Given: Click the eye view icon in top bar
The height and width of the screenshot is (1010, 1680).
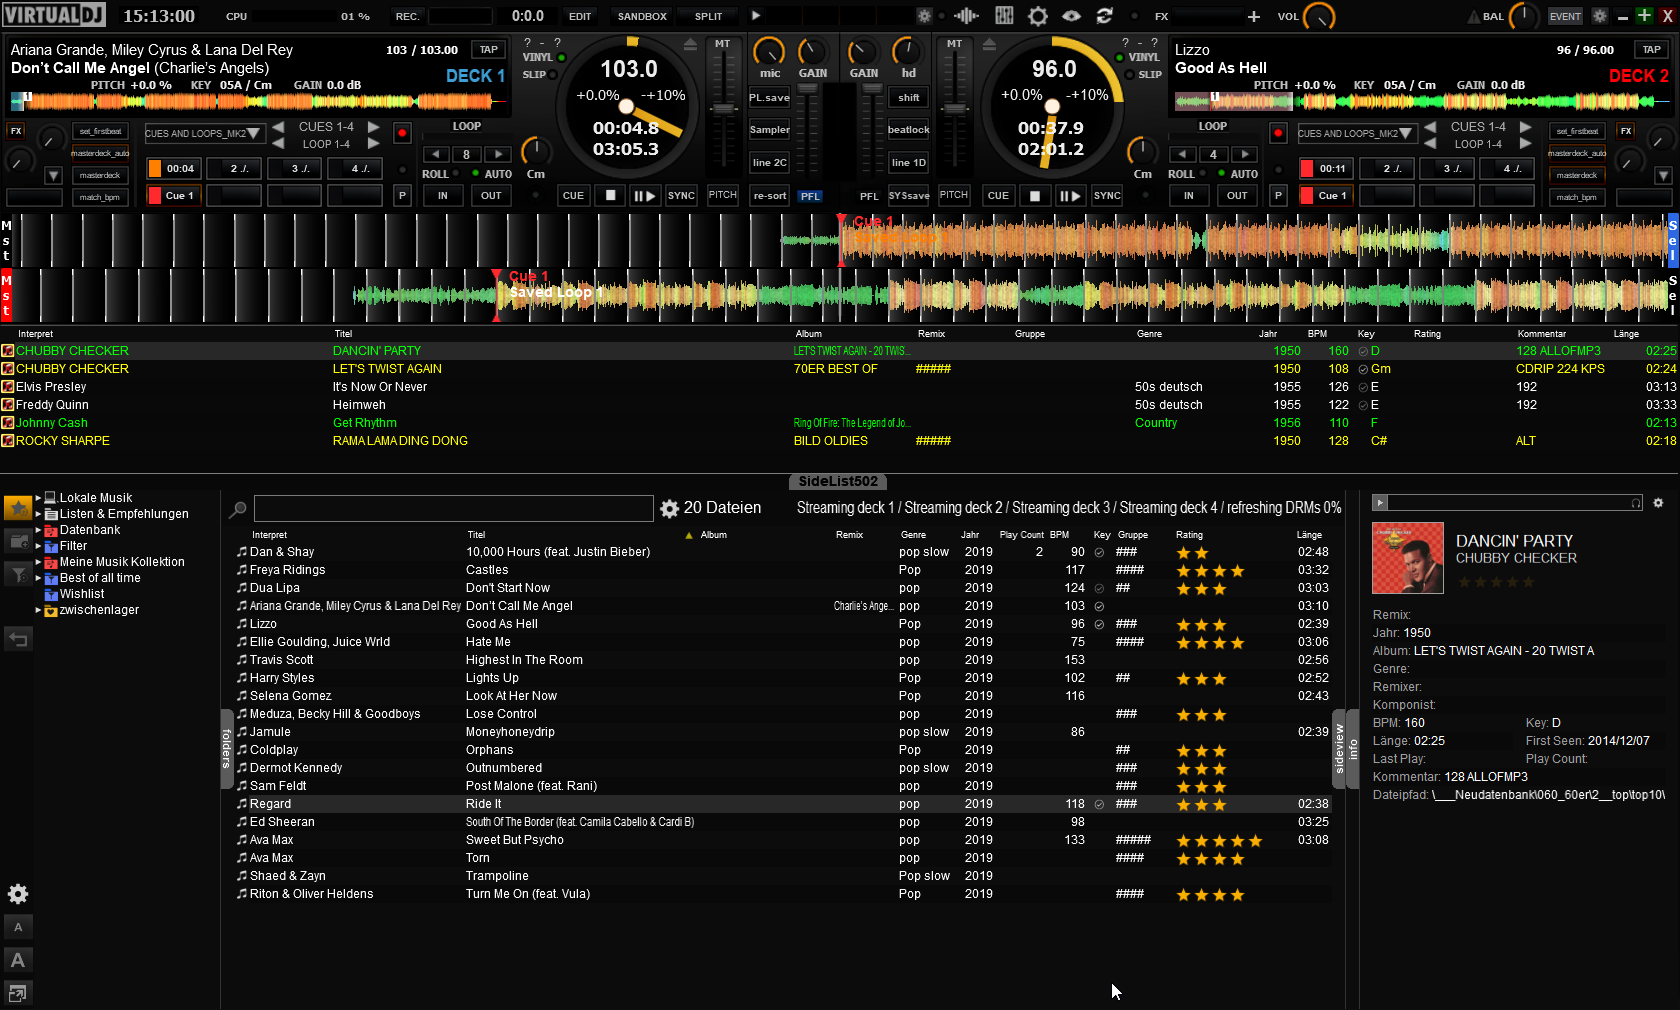Looking at the screenshot, I should click(1071, 16).
